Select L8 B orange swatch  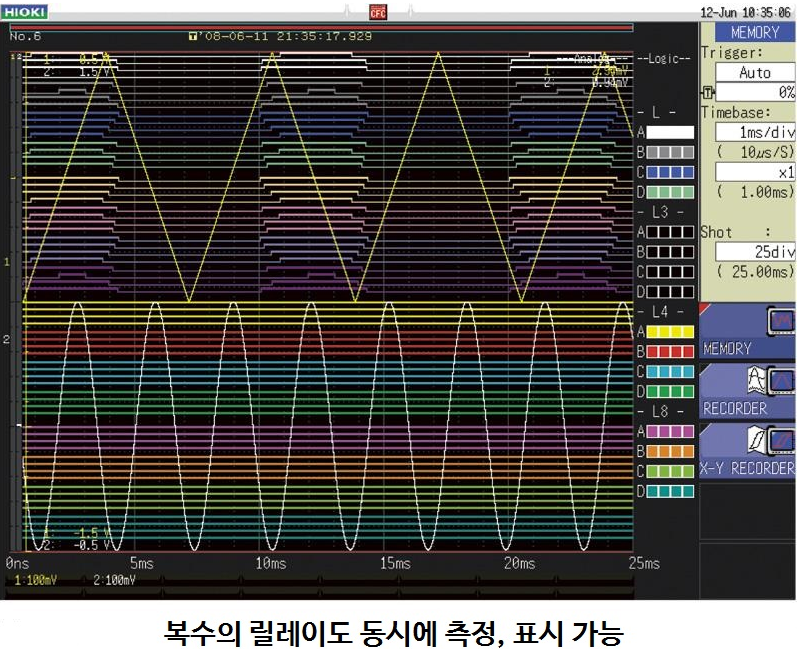click(x=670, y=452)
